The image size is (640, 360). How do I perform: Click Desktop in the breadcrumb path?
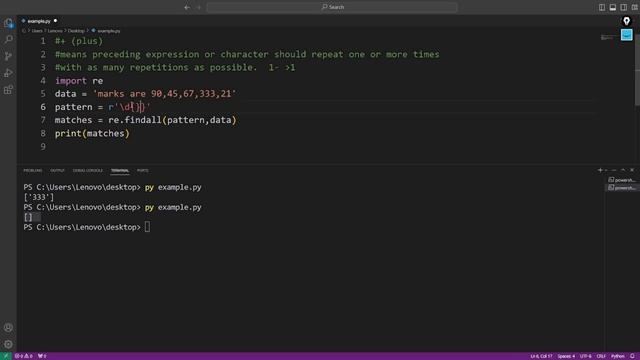click(76, 31)
